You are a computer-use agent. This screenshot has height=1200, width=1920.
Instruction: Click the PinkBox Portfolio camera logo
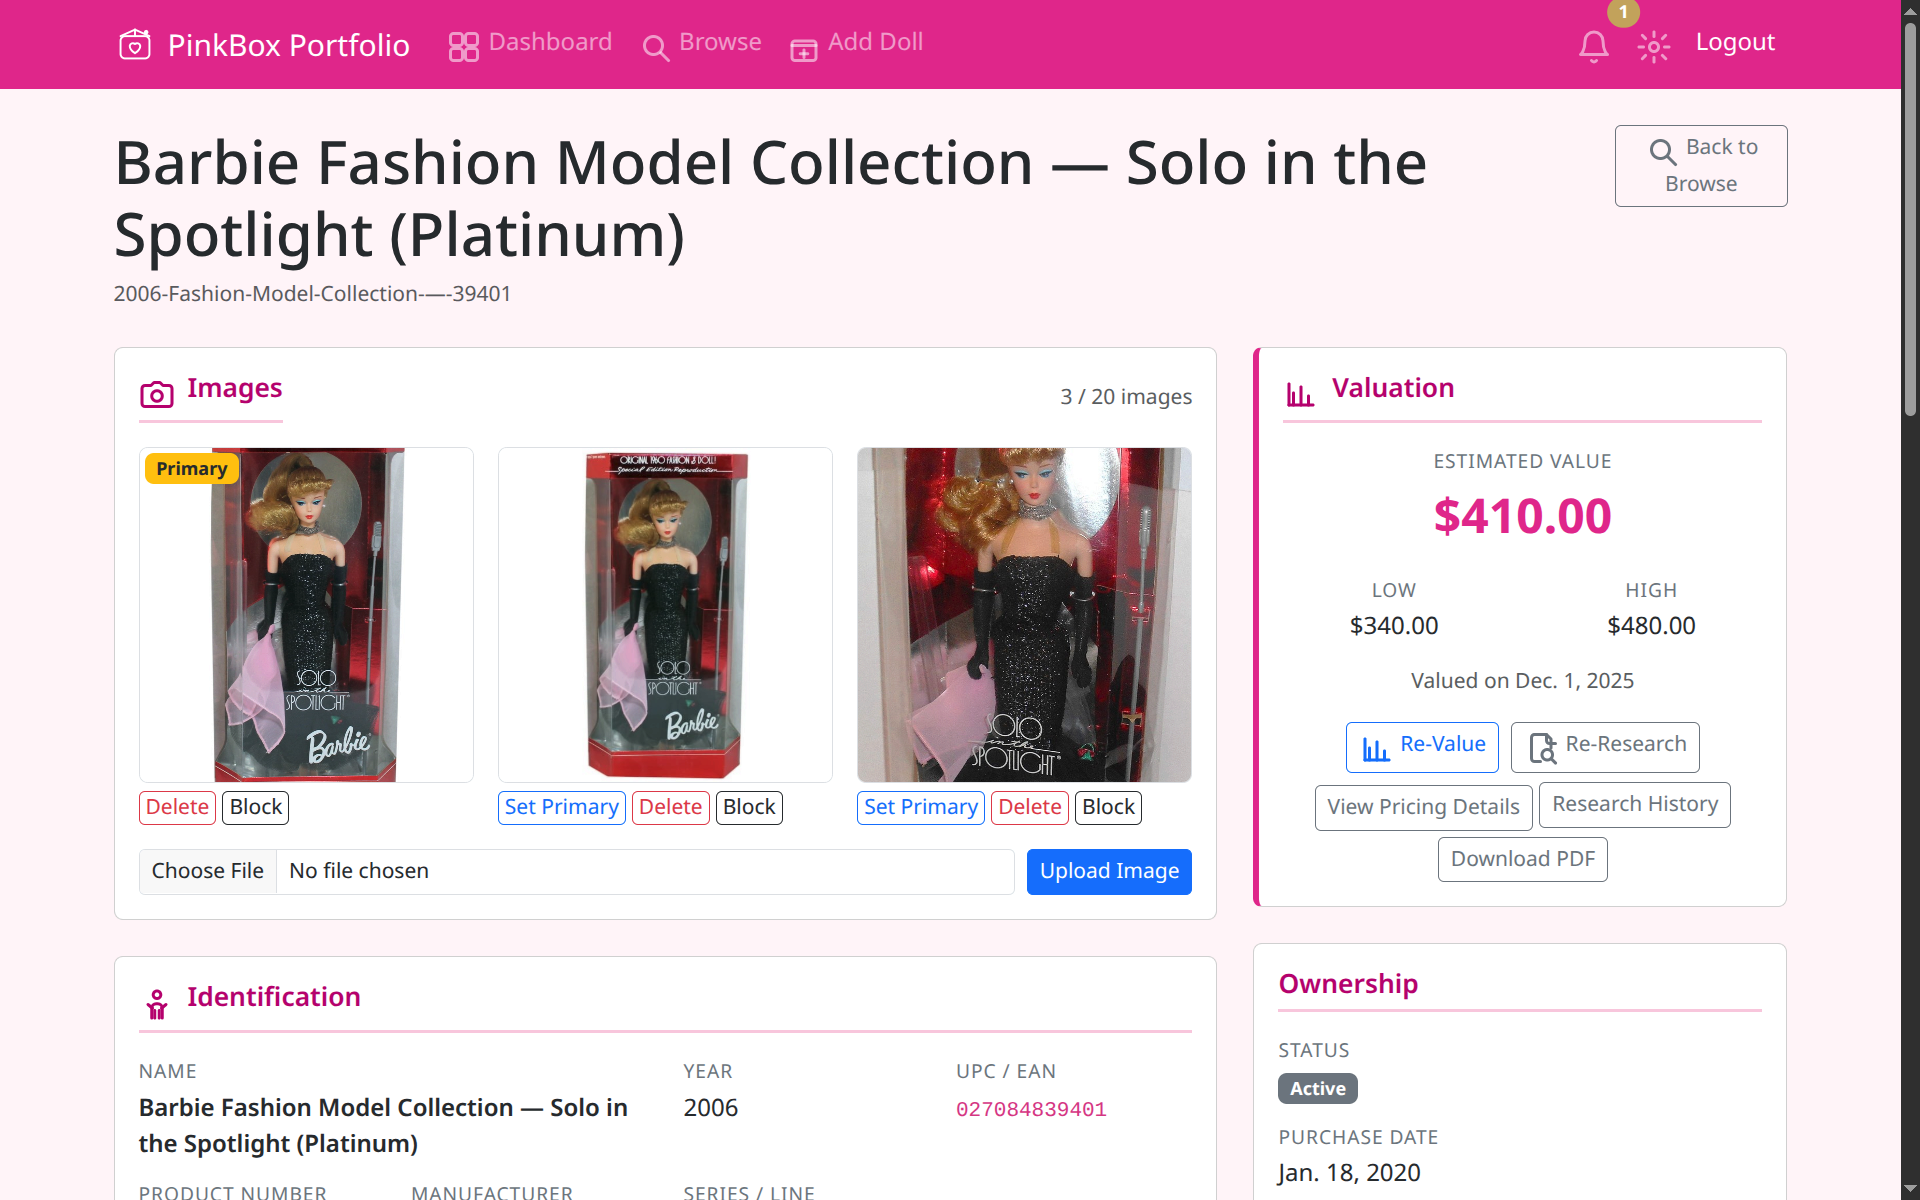(135, 44)
